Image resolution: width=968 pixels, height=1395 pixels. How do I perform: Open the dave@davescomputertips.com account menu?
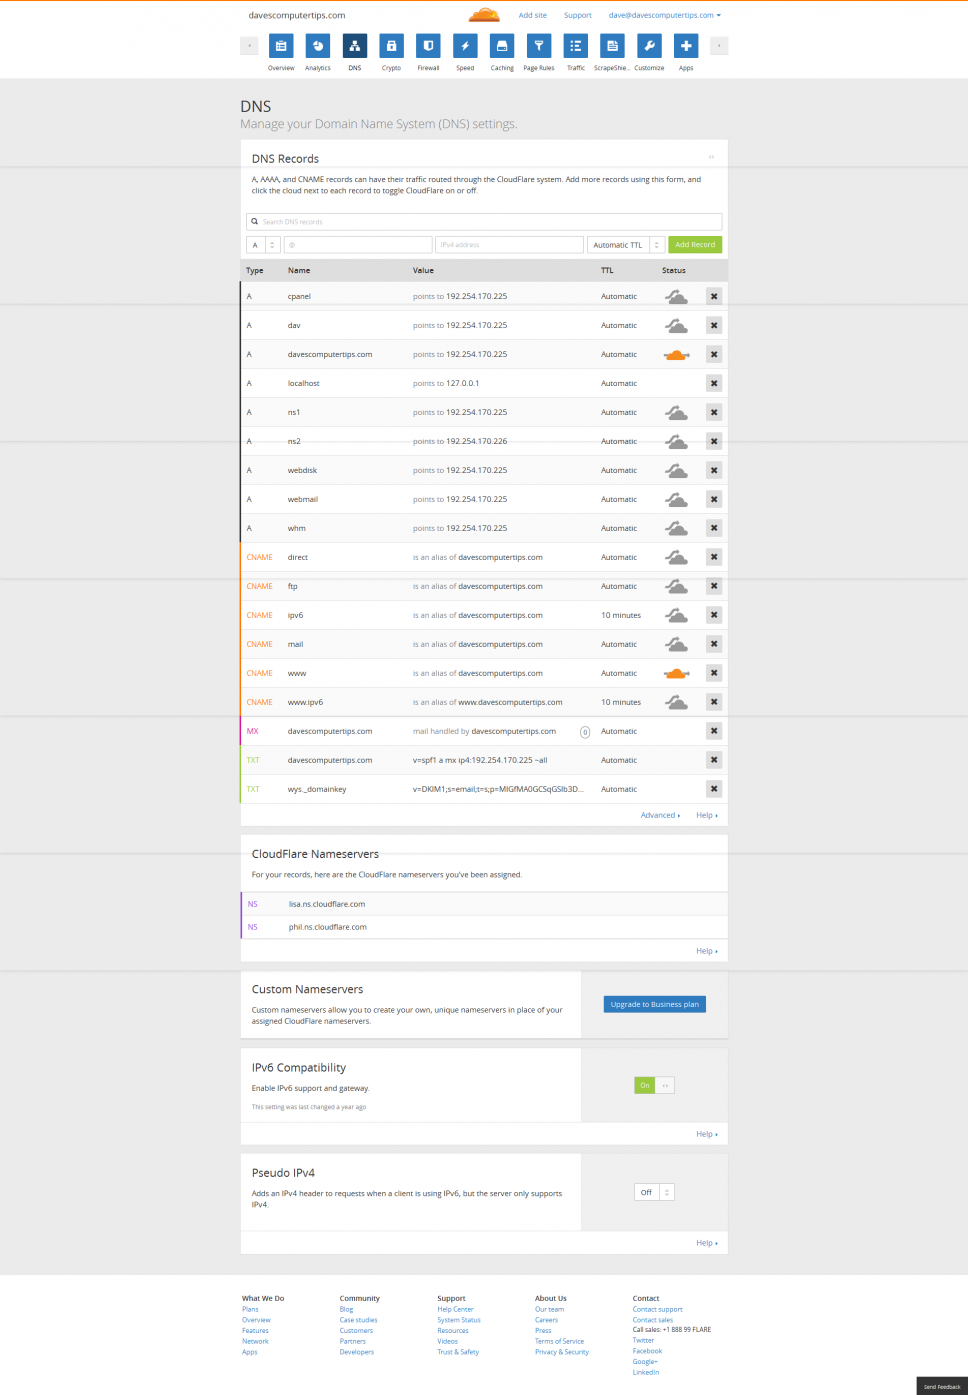click(x=664, y=15)
